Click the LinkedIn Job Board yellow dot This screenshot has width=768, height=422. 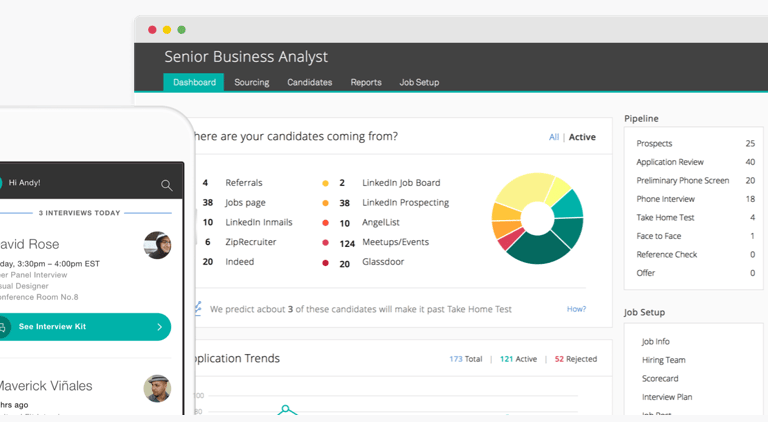click(325, 184)
